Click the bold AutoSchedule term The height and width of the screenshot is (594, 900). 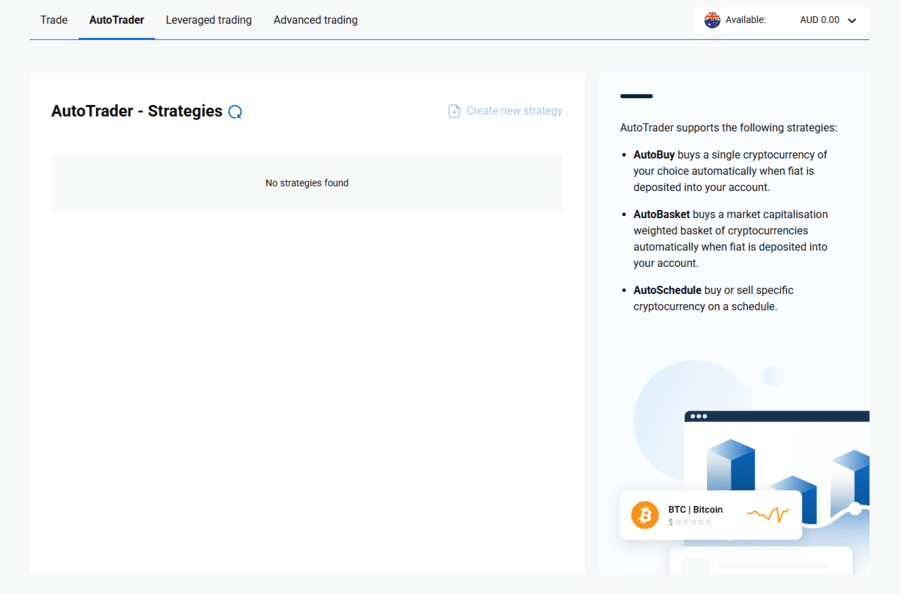click(667, 290)
